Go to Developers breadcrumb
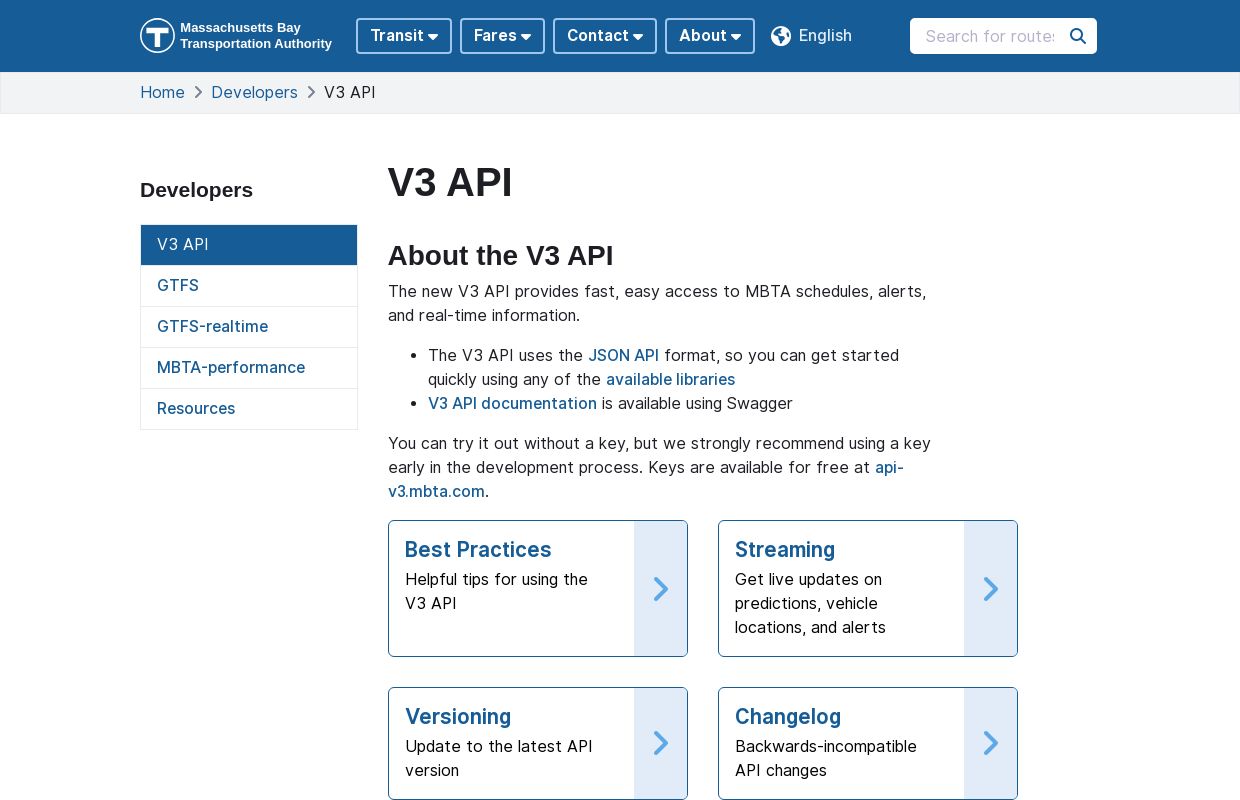1240x800 pixels. [254, 92]
